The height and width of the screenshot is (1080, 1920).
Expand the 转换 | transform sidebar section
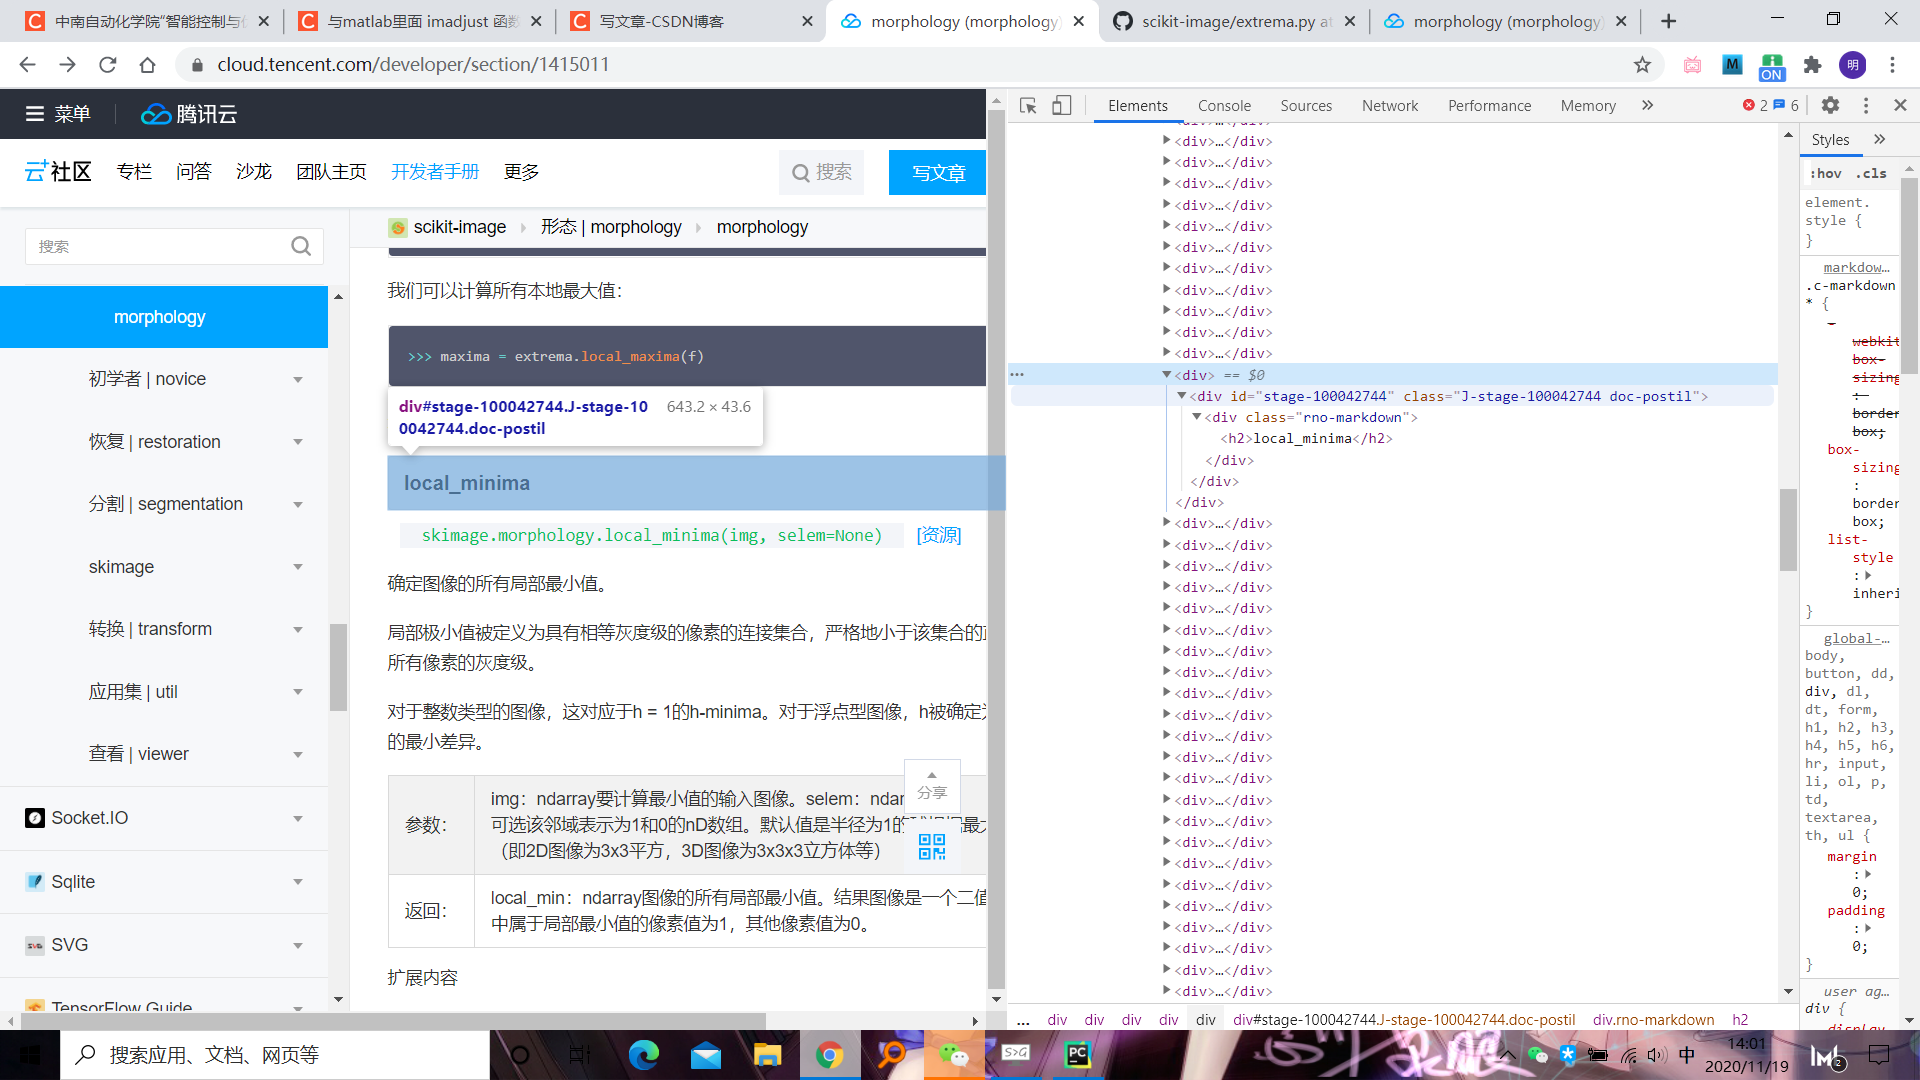point(297,630)
